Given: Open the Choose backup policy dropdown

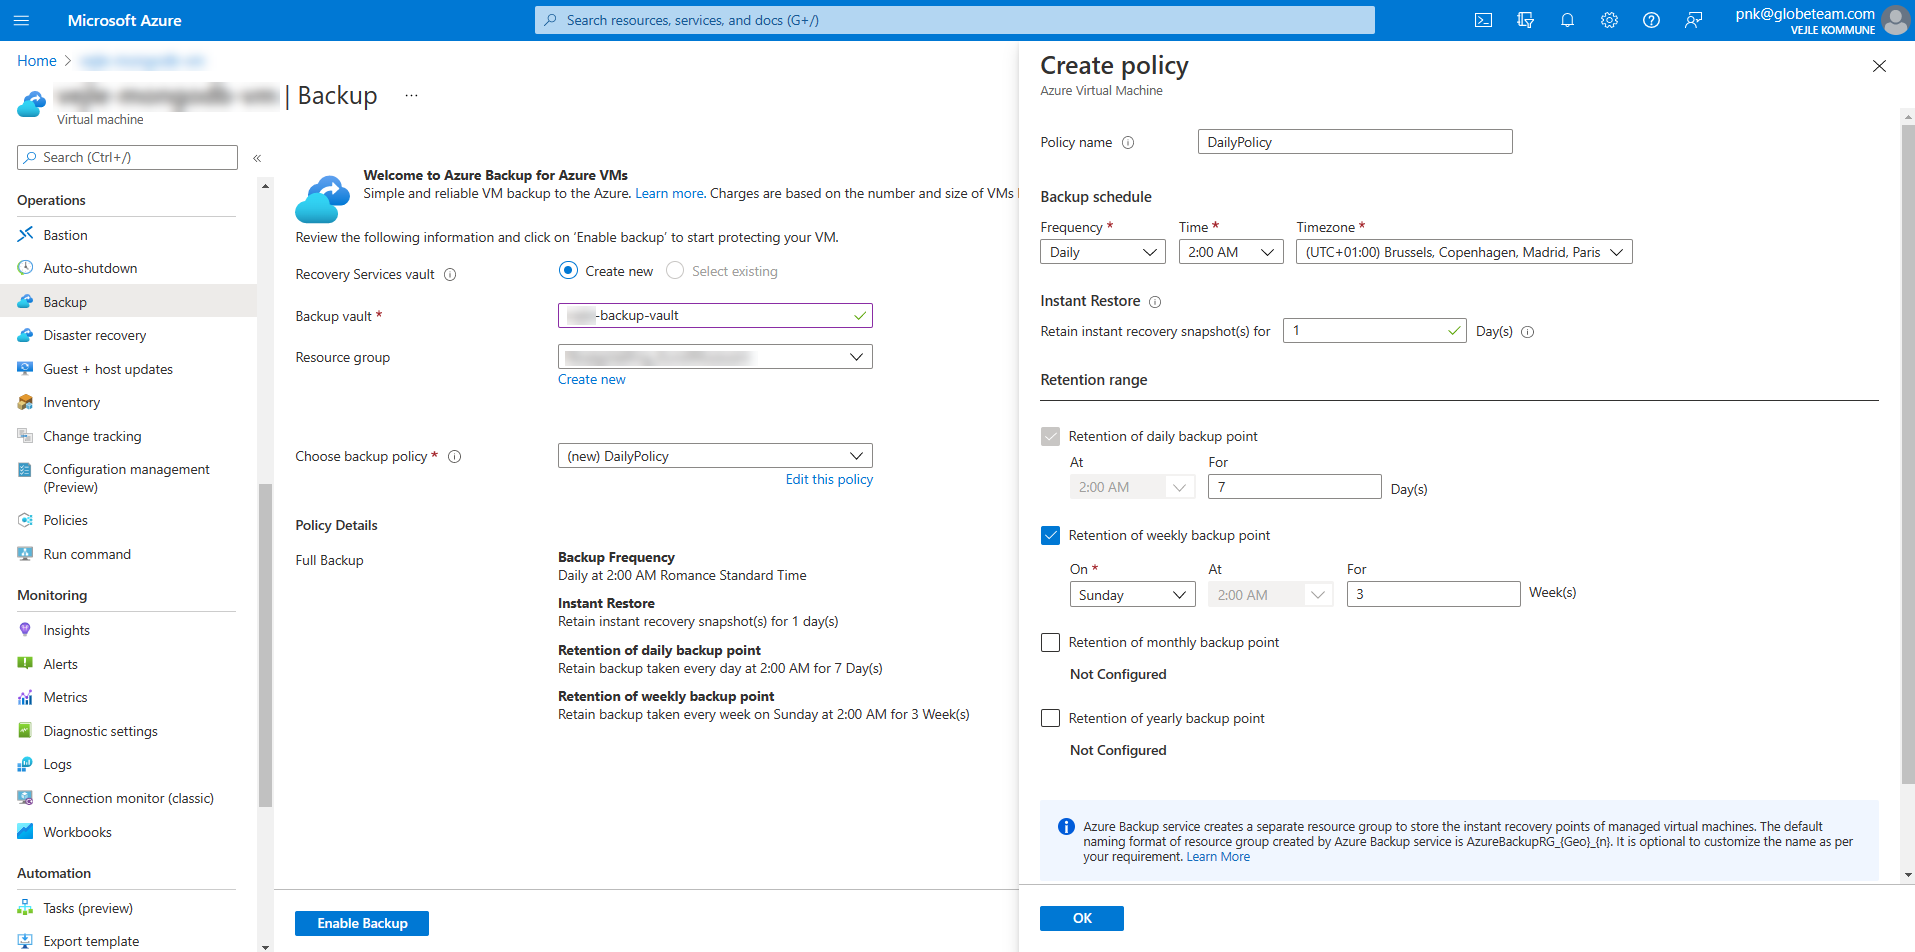Looking at the screenshot, I should pyautogui.click(x=715, y=456).
